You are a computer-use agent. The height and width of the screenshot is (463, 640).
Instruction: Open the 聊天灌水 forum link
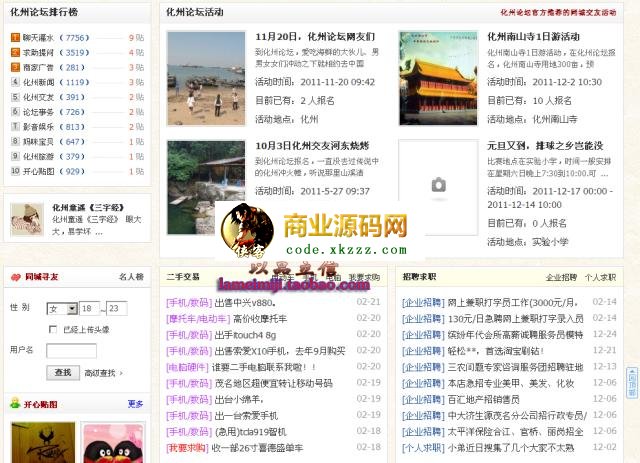click(38, 38)
